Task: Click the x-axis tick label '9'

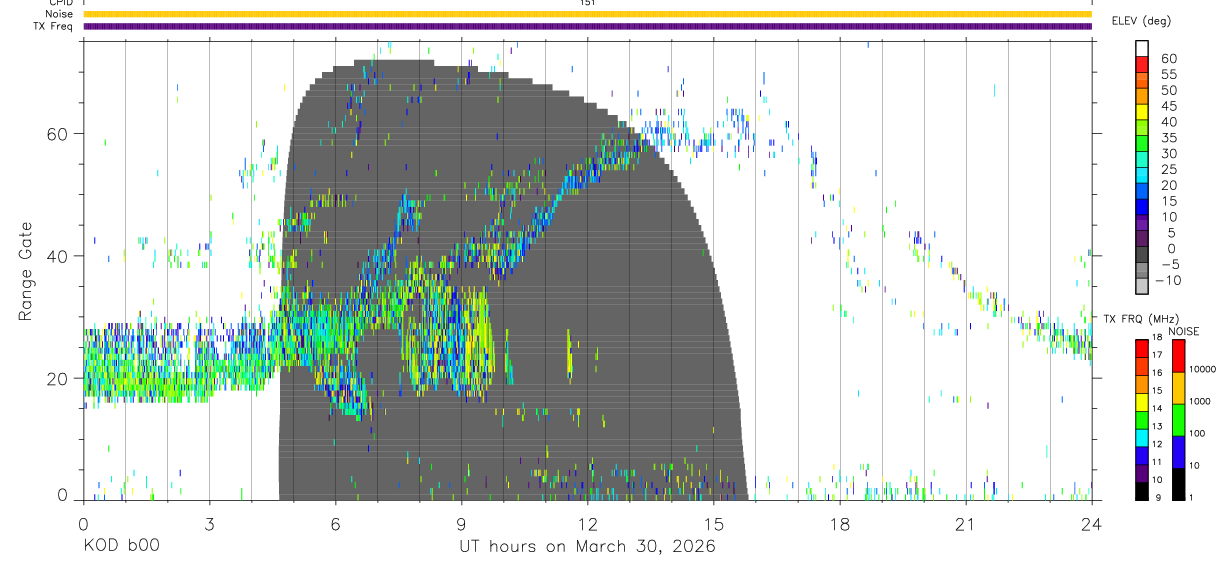Action: coord(461,524)
